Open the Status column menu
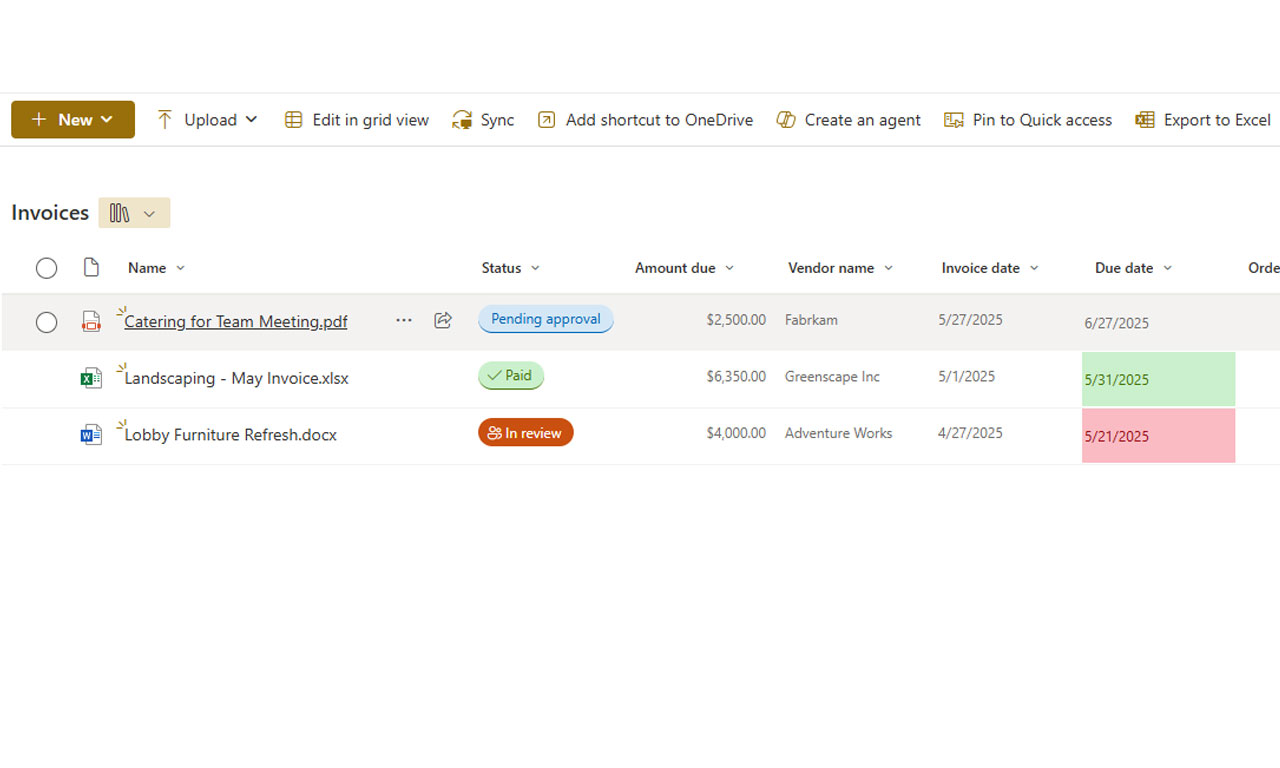1280x768 pixels. pyautogui.click(x=536, y=268)
